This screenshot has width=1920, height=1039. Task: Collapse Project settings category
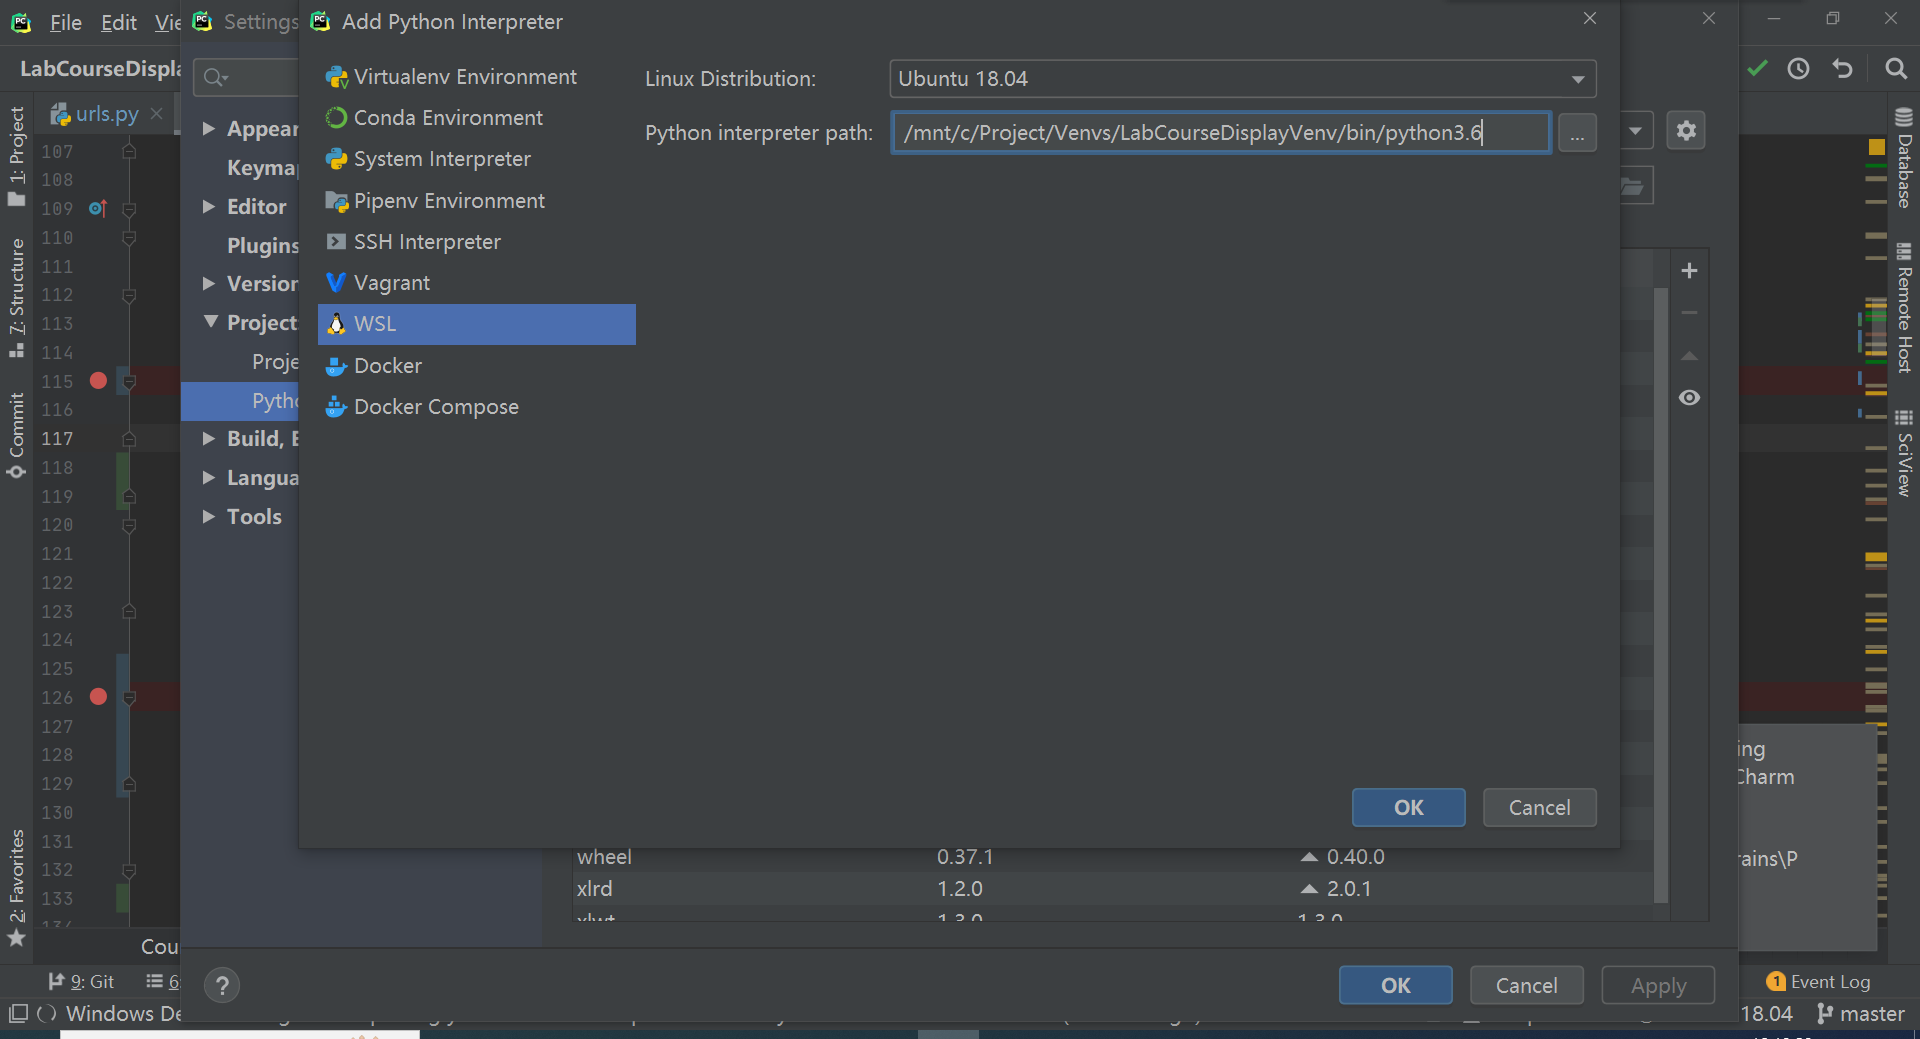(x=210, y=322)
